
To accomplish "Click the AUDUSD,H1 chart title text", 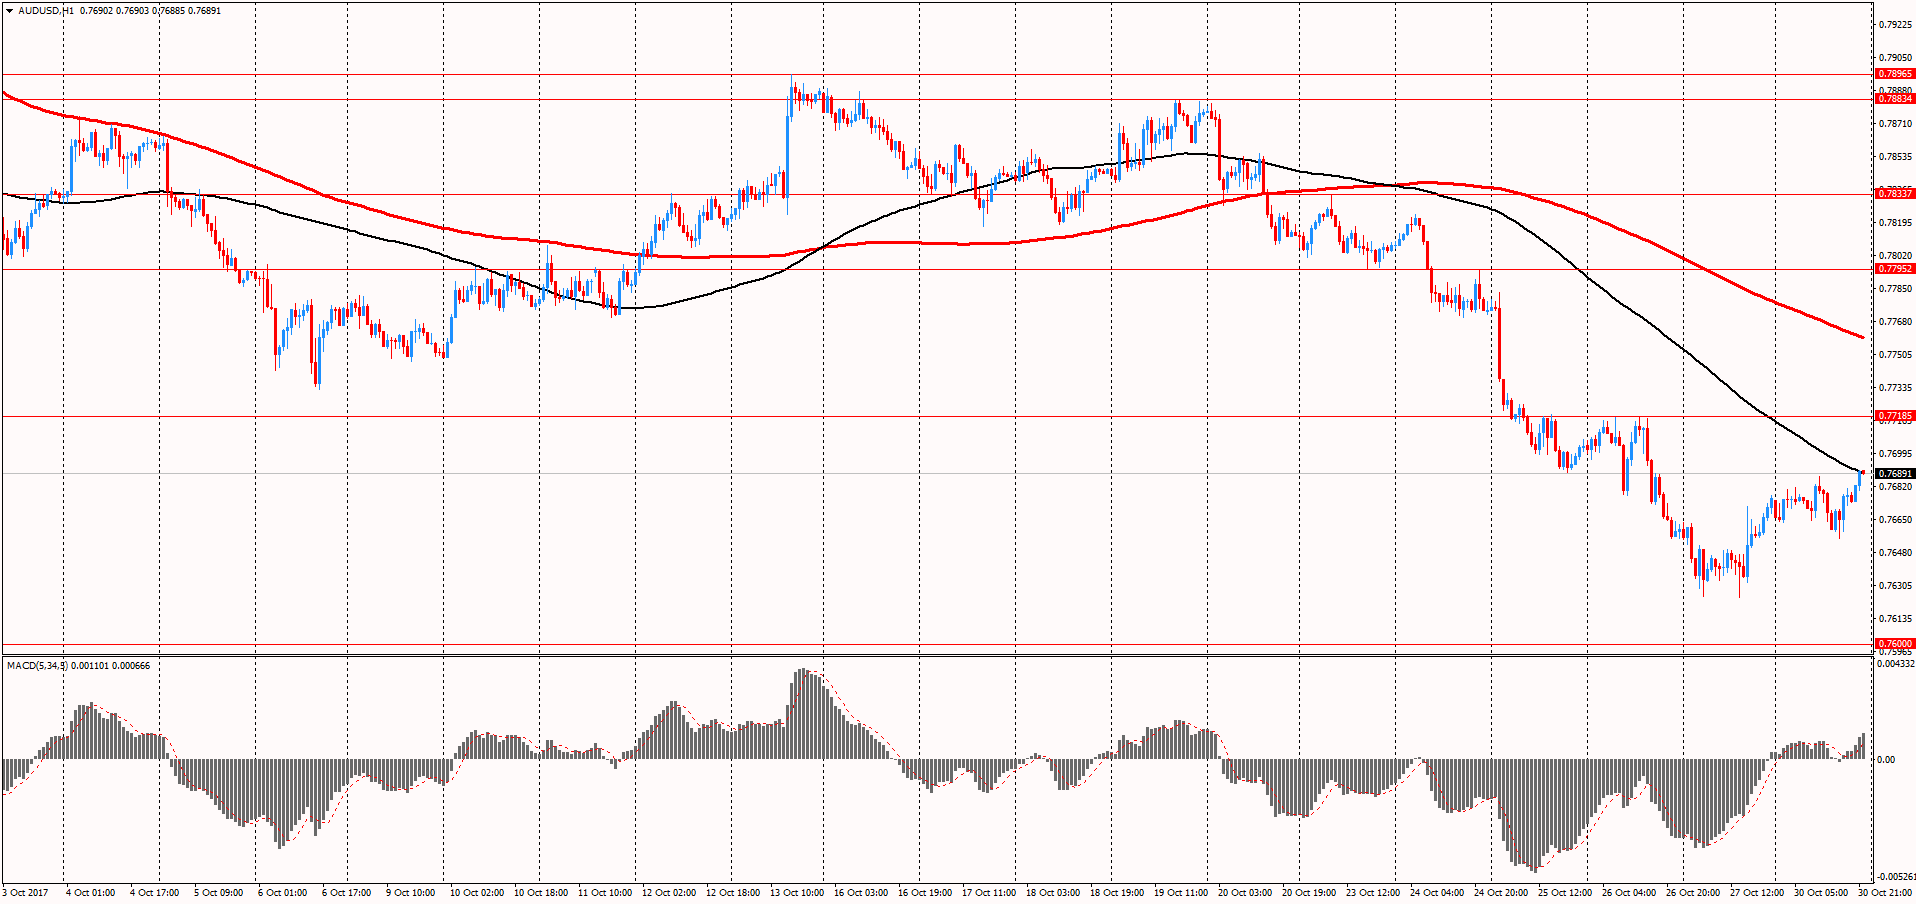I will point(46,11).
